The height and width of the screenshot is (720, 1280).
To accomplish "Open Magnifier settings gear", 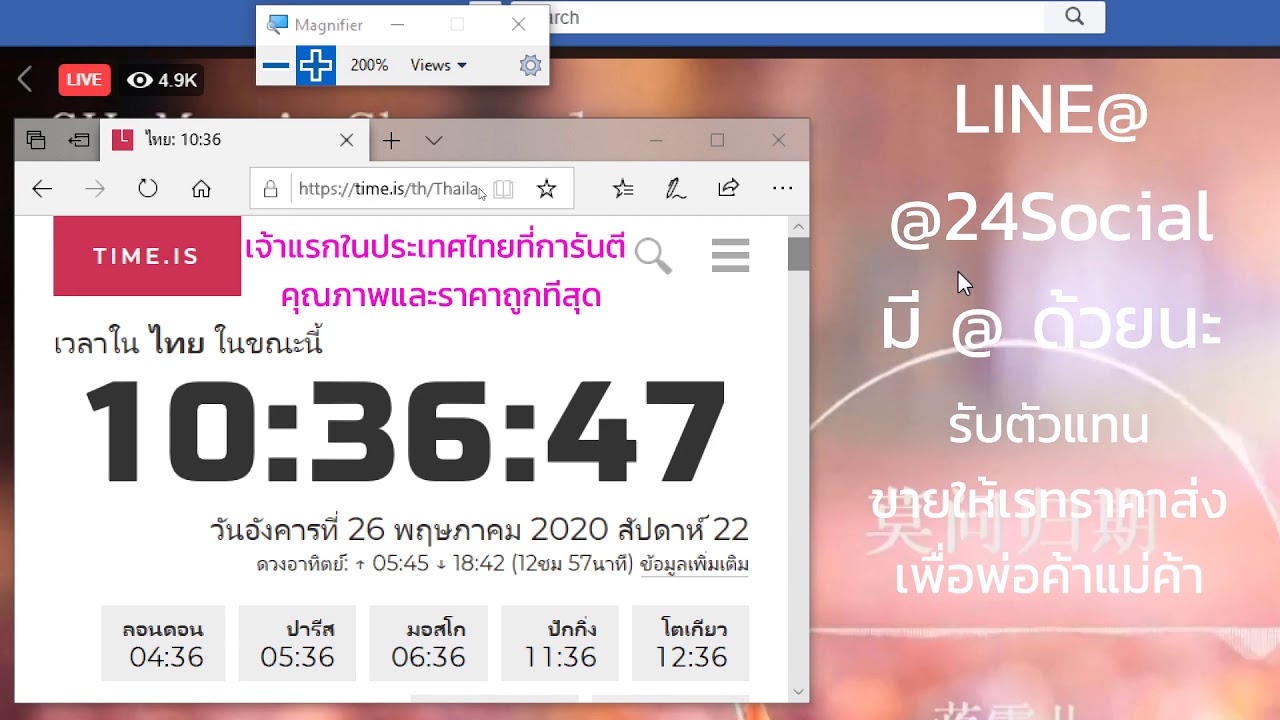I will coord(530,66).
